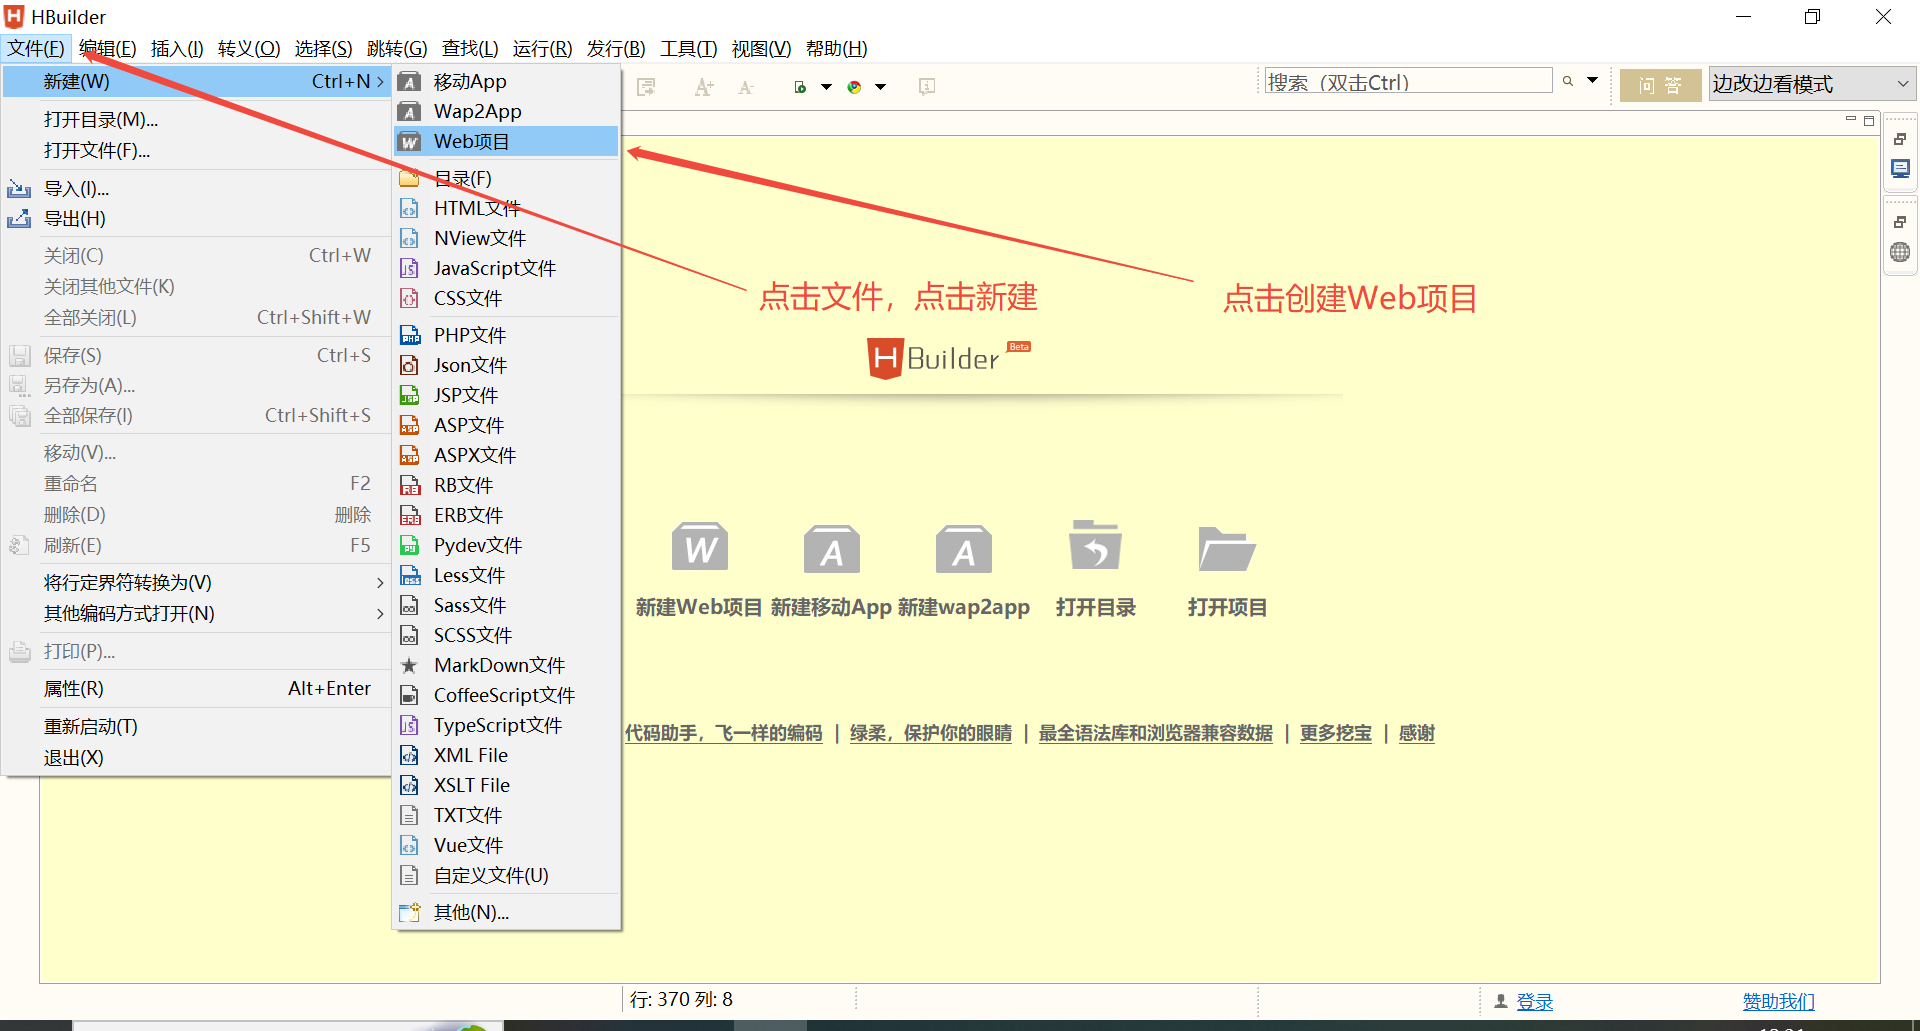The image size is (1920, 1031).
Task: Expand the 其他编码方式打开(N) submenu
Action: coord(197,614)
